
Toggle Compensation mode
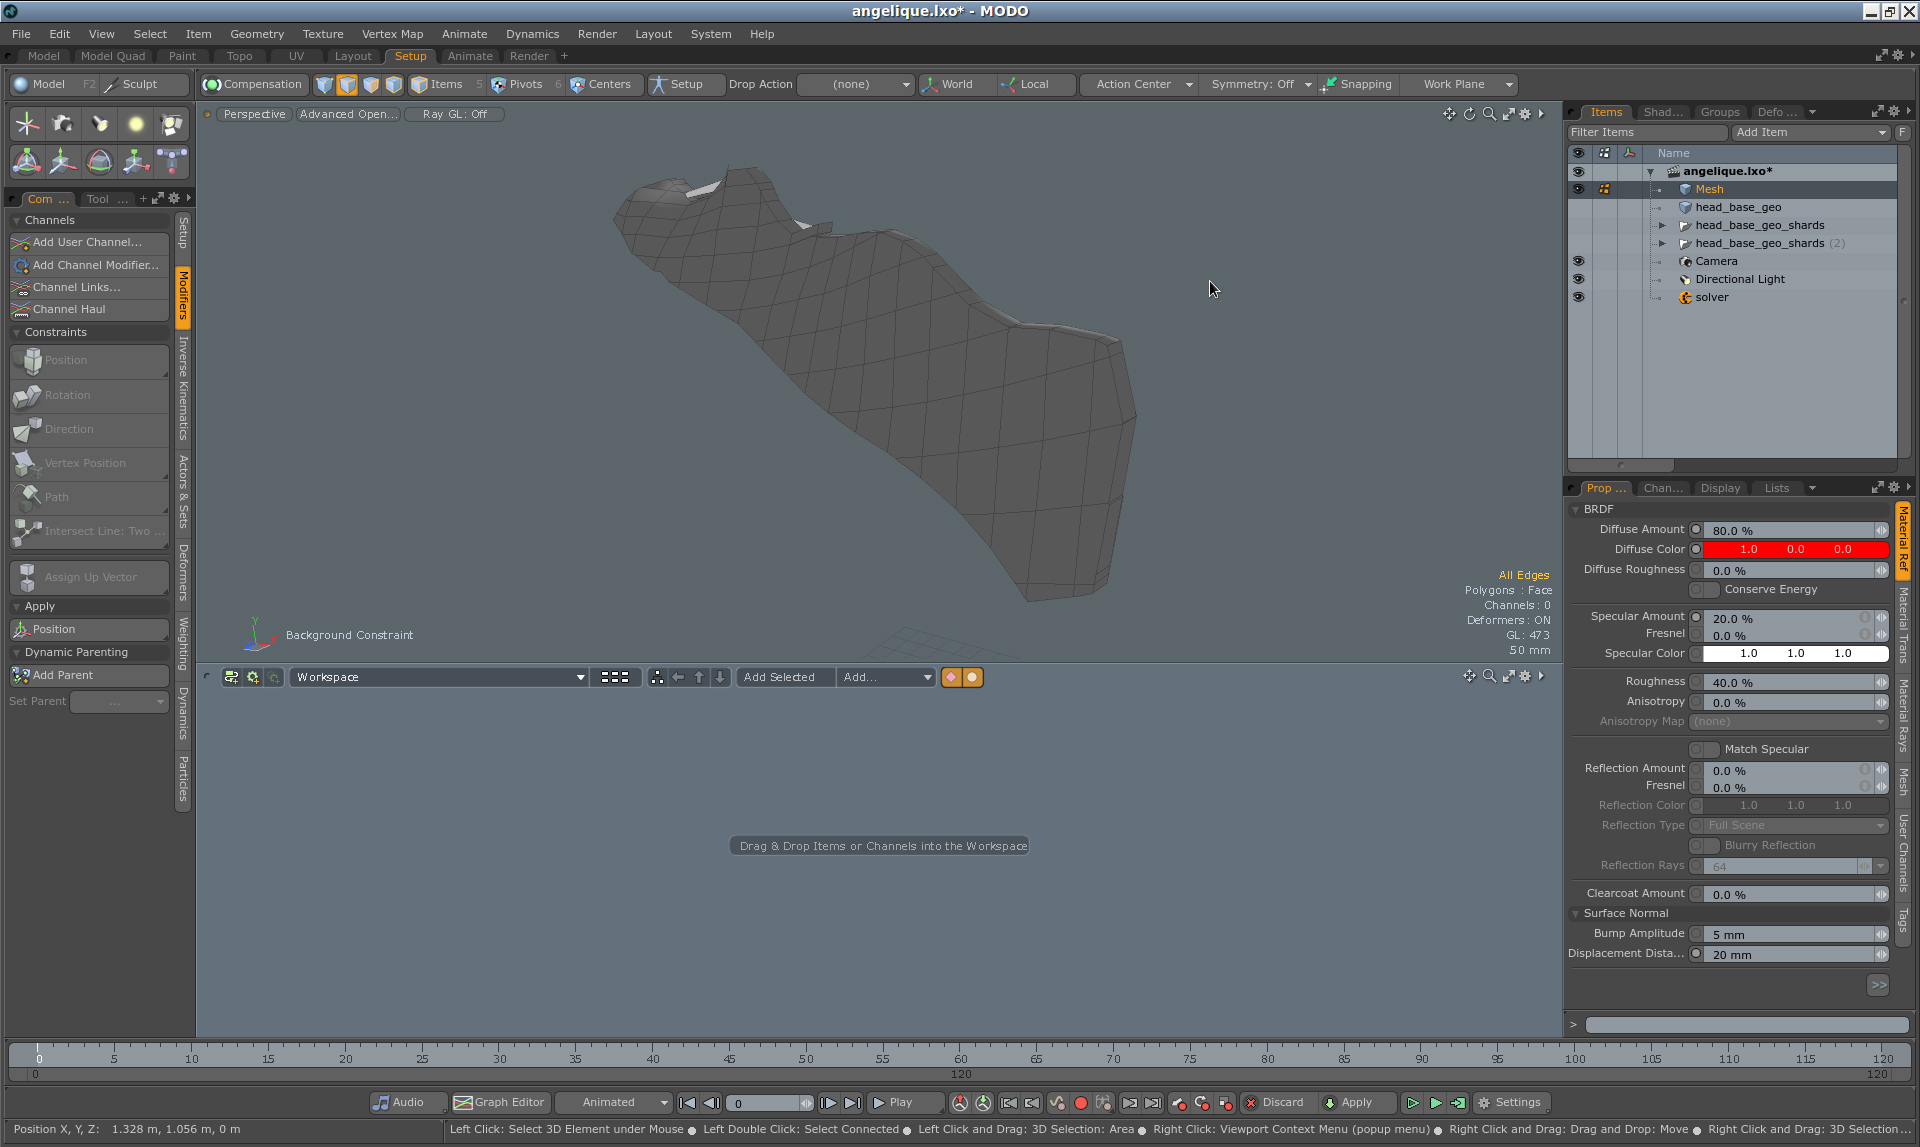click(x=253, y=84)
